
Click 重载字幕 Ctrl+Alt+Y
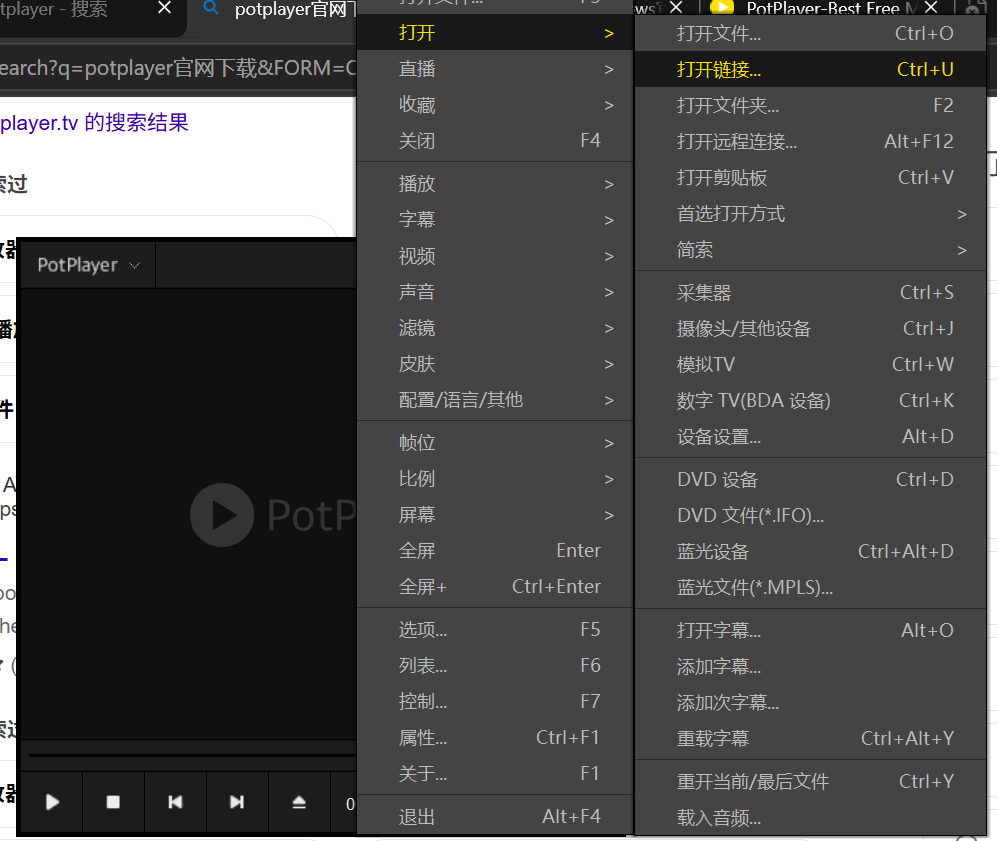click(x=811, y=739)
